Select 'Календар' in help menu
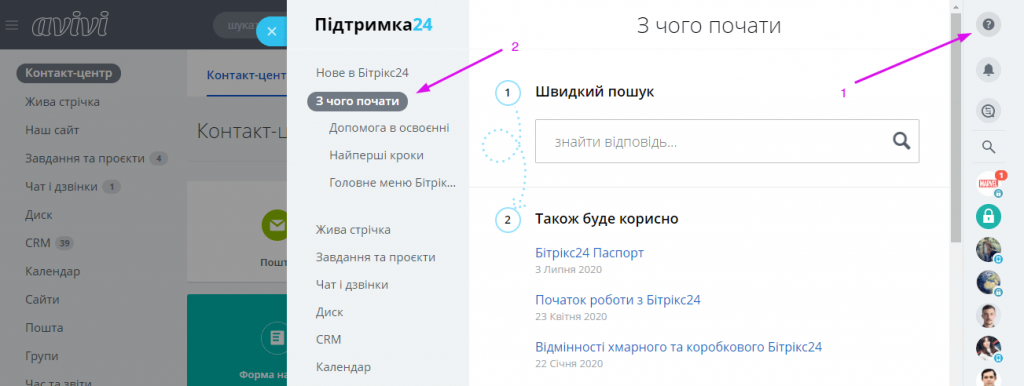This screenshot has height=386, width=1024. [x=343, y=367]
